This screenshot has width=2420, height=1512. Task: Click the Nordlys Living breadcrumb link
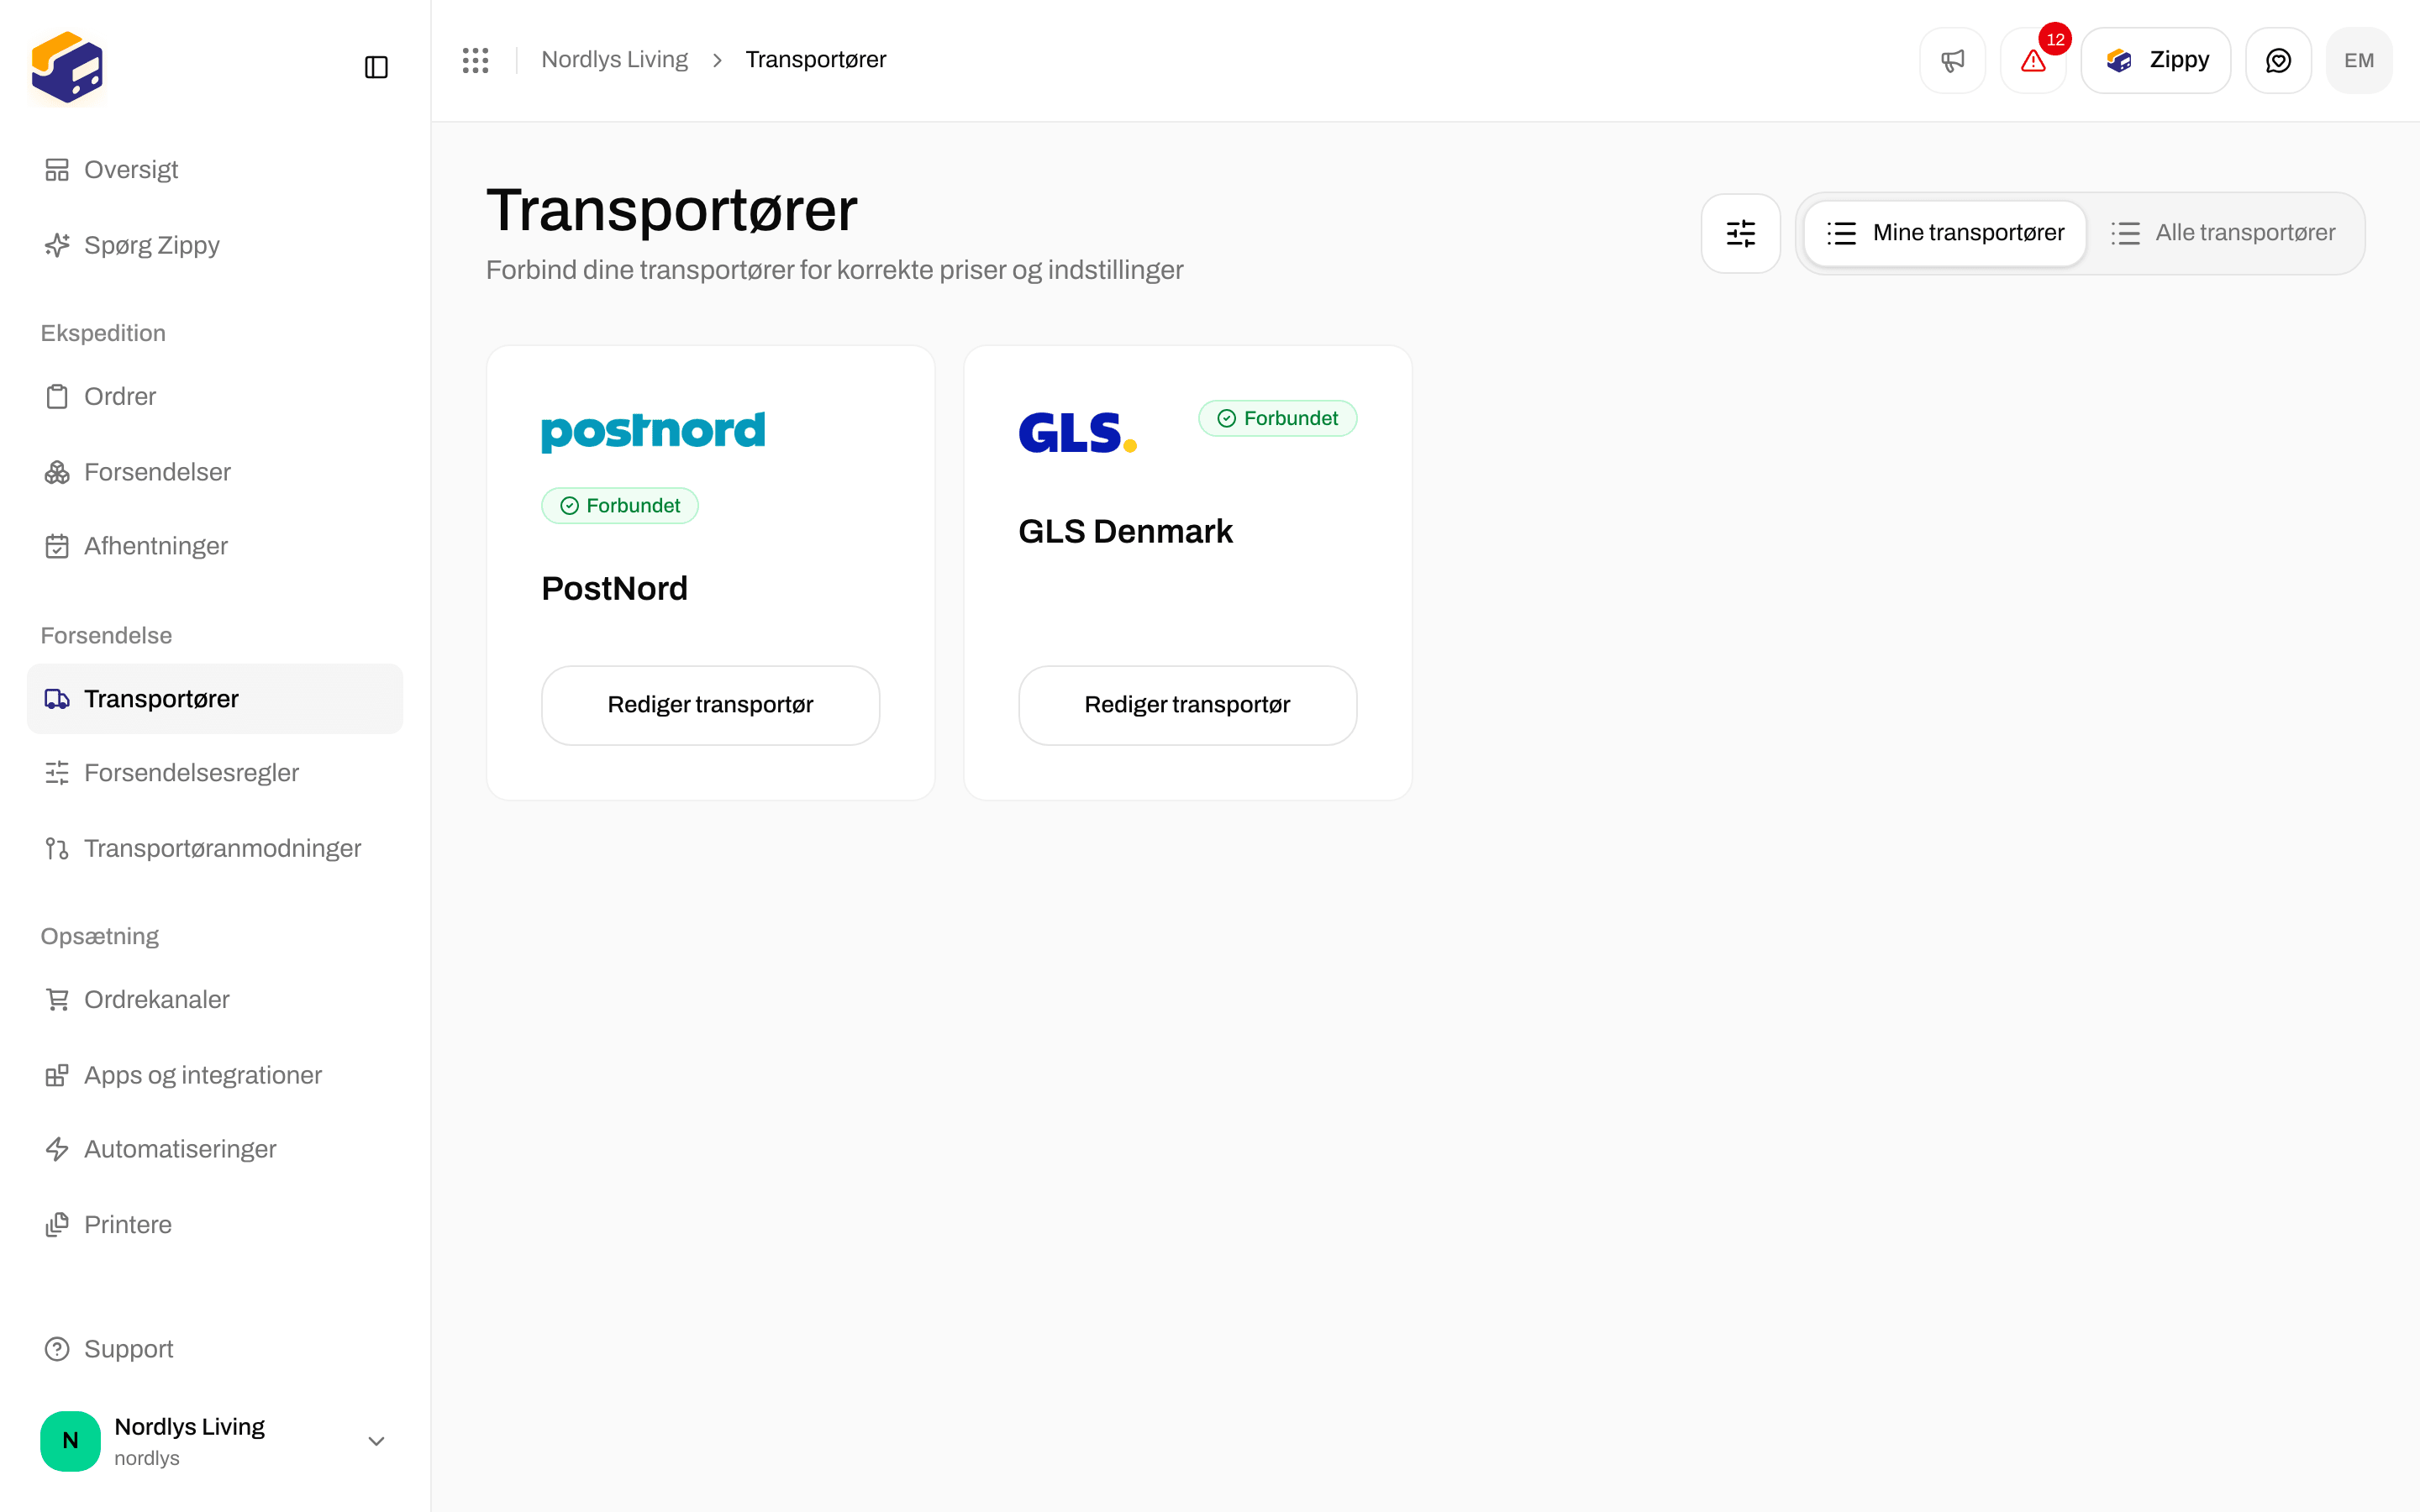[x=615, y=60]
